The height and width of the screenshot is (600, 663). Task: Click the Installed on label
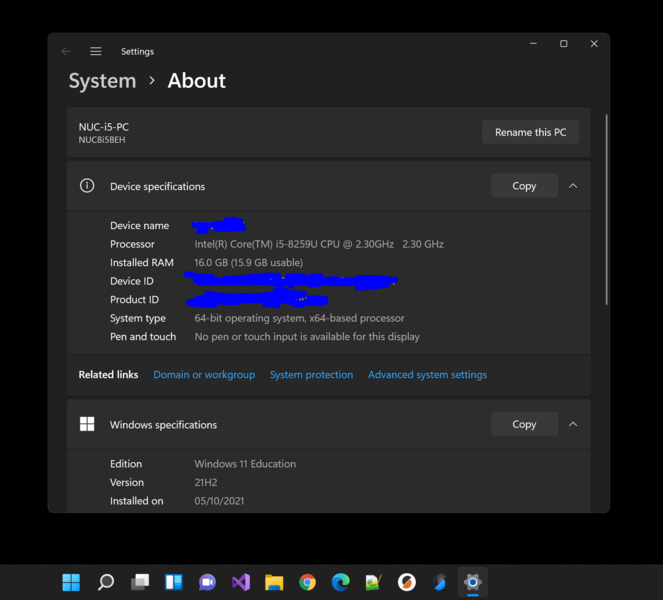(137, 501)
